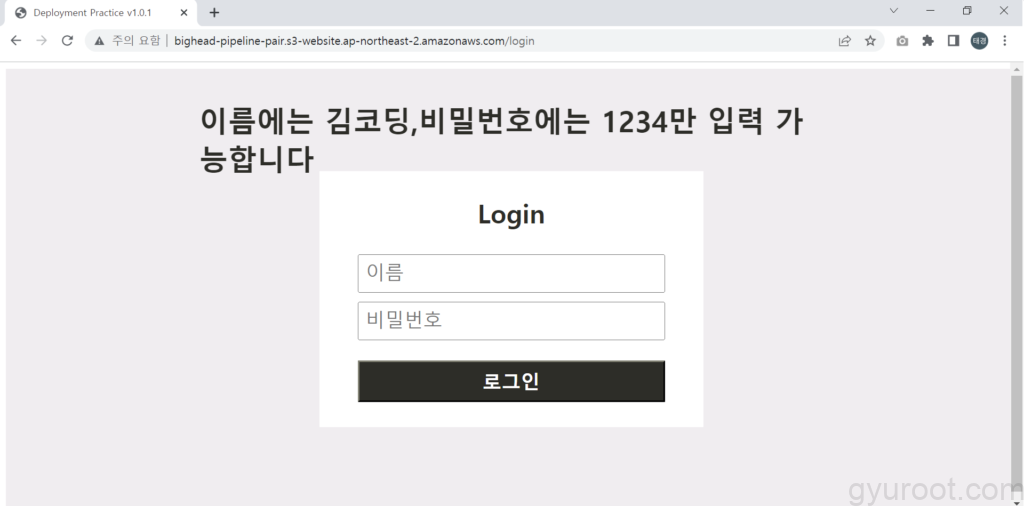
Task: Go back to the previous page
Action: click(16, 41)
